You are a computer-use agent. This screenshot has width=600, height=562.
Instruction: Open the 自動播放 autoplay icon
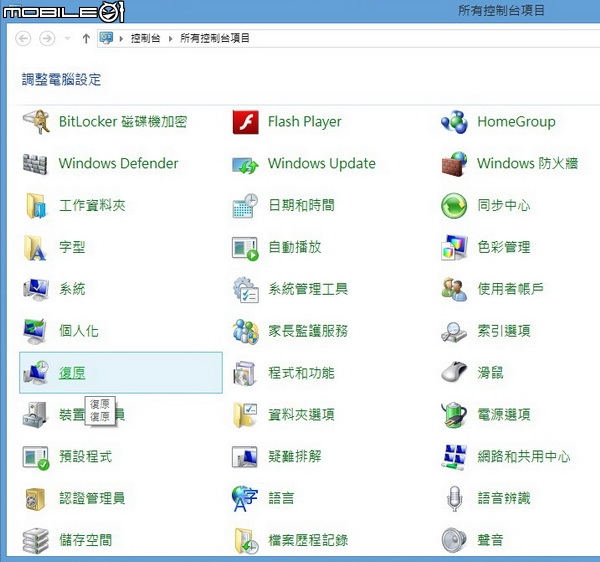point(245,248)
